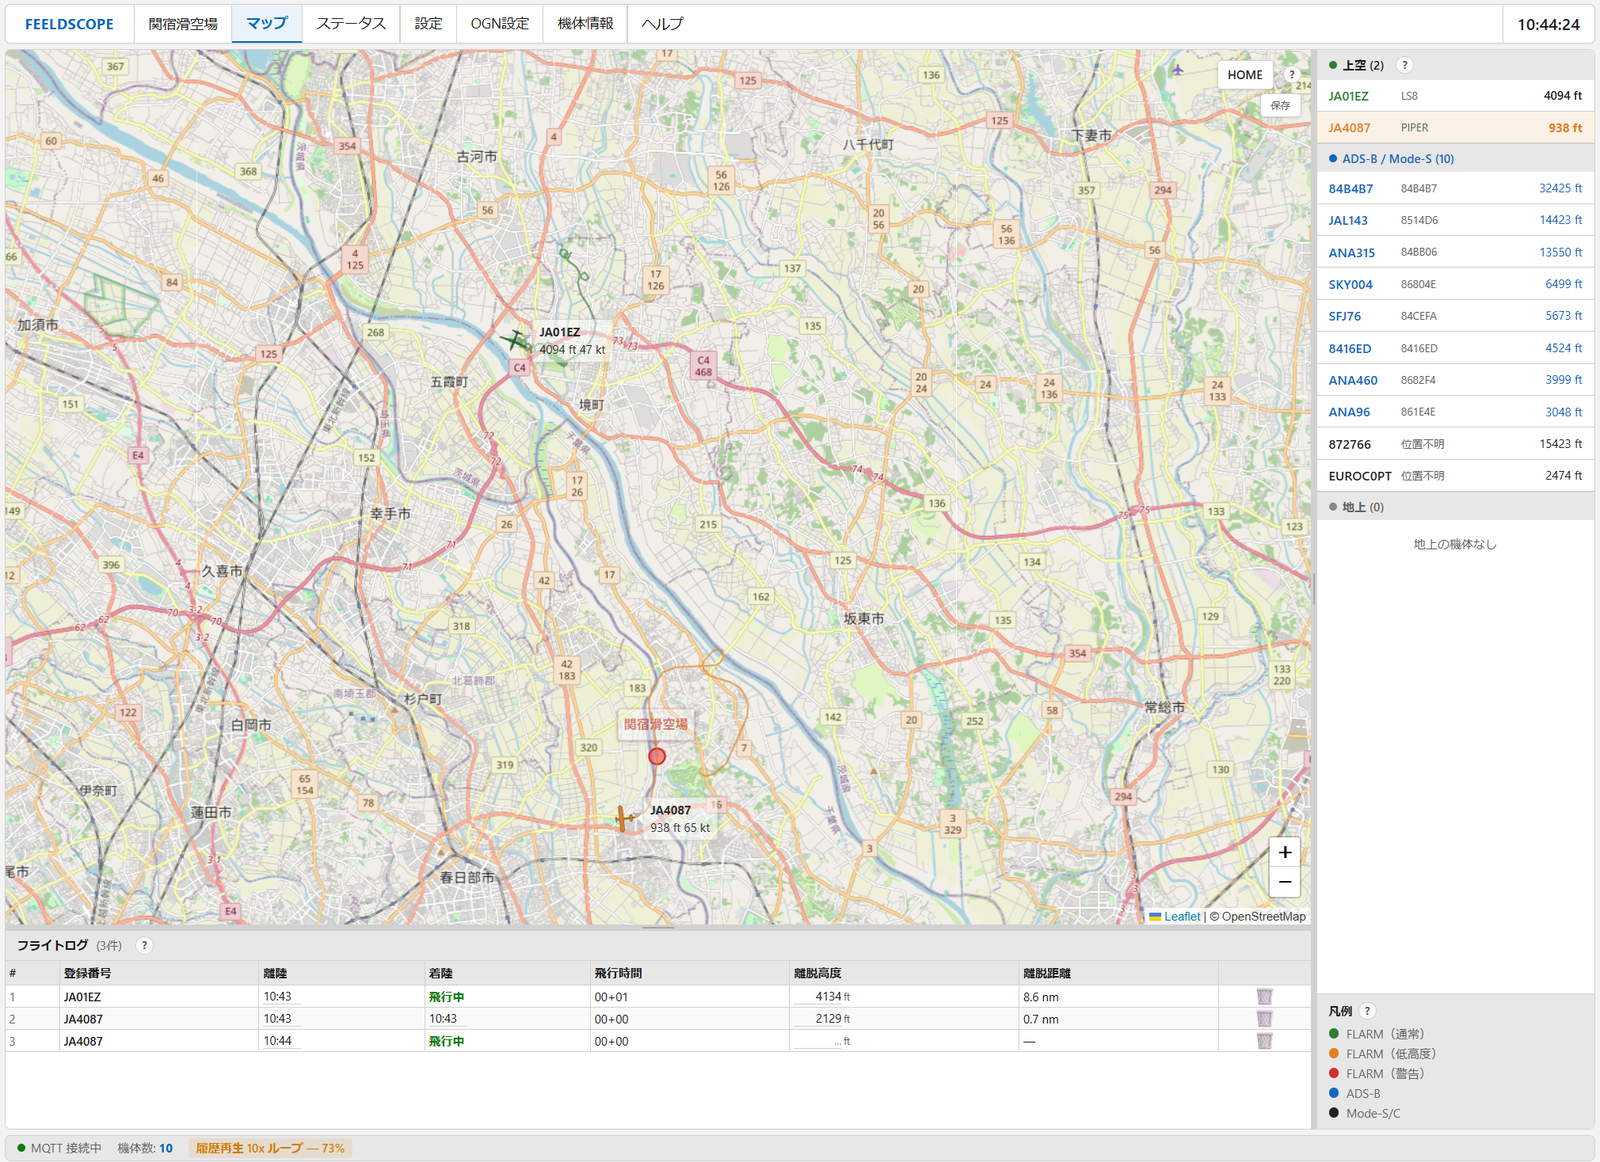This screenshot has width=1600, height=1162.
Task: Delete flight log row 3 trash icon
Action: click(1264, 1041)
